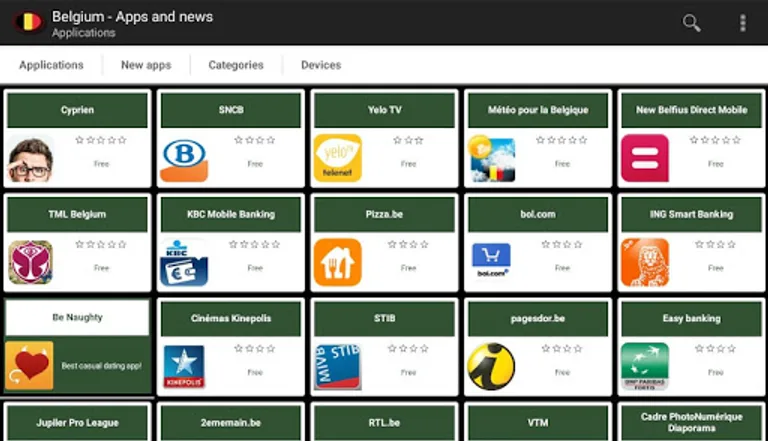This screenshot has height=441, width=768.
Task: Click the 'Belgium - Apps and news' title
Action: [133, 17]
